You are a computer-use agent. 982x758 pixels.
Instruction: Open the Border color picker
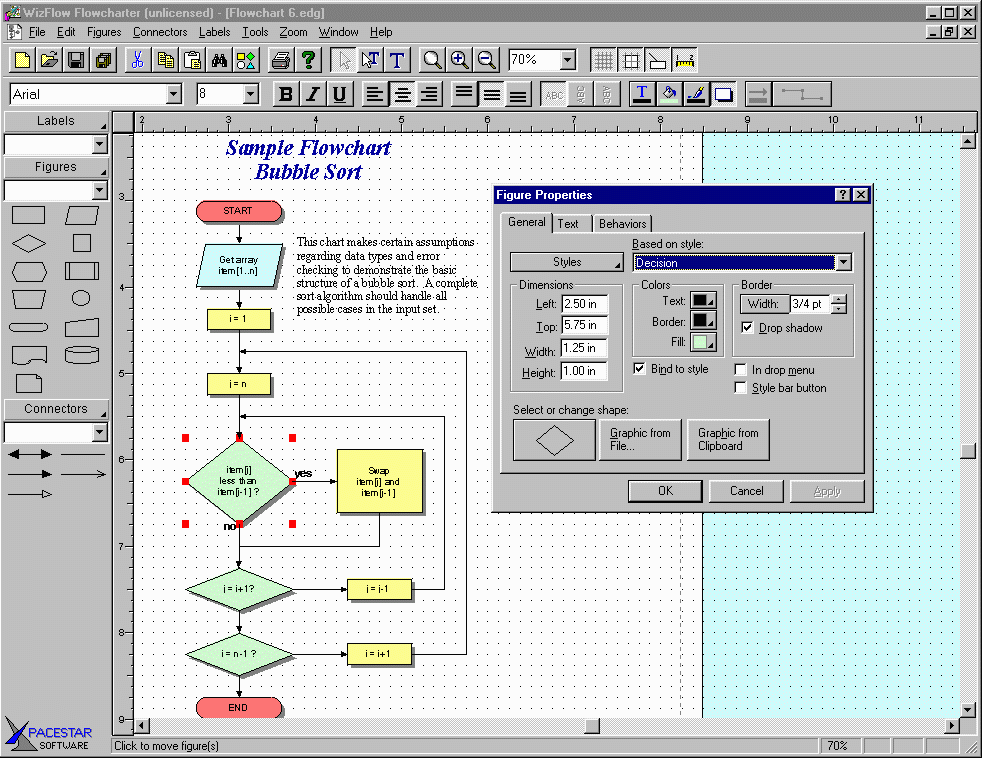pos(703,321)
